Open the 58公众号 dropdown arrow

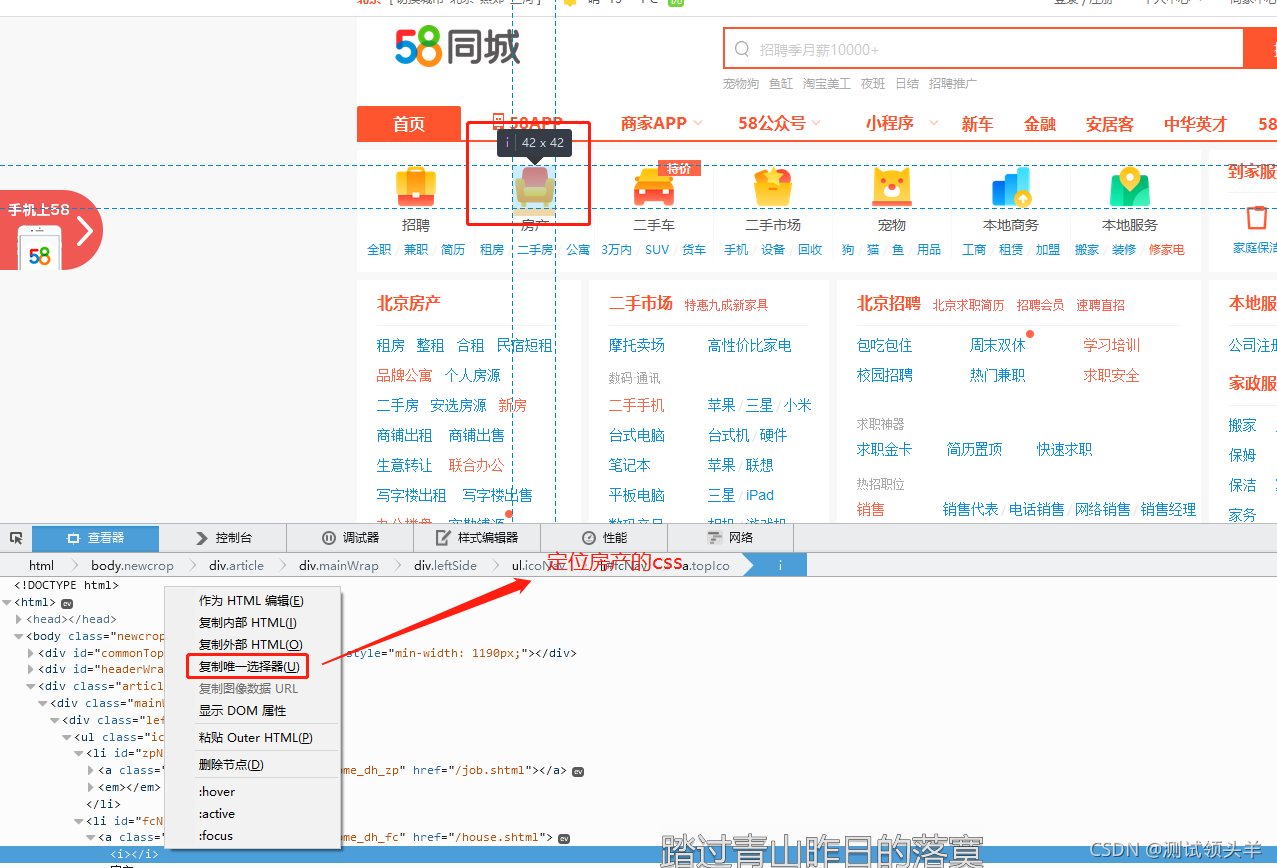coord(816,123)
